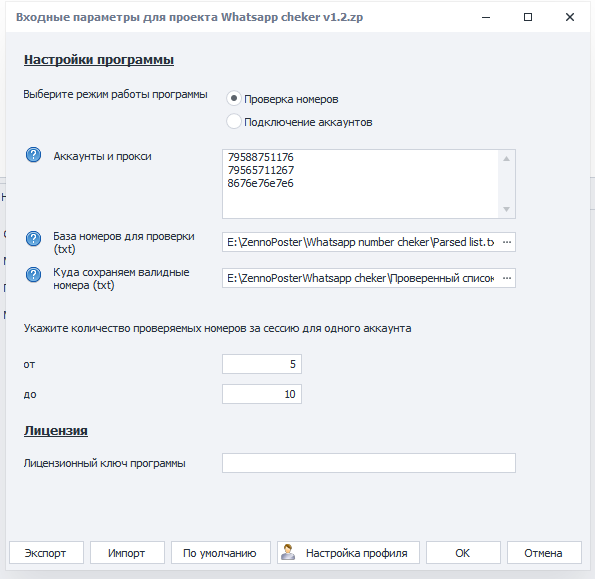
Task: Open help for Аккаунты и прокси
Action: pyautogui.click(x=33, y=155)
